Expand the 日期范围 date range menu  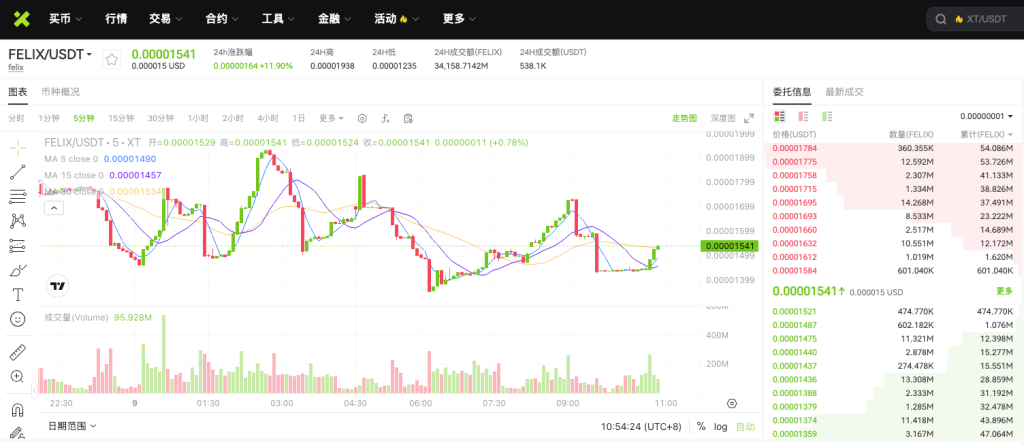72,426
